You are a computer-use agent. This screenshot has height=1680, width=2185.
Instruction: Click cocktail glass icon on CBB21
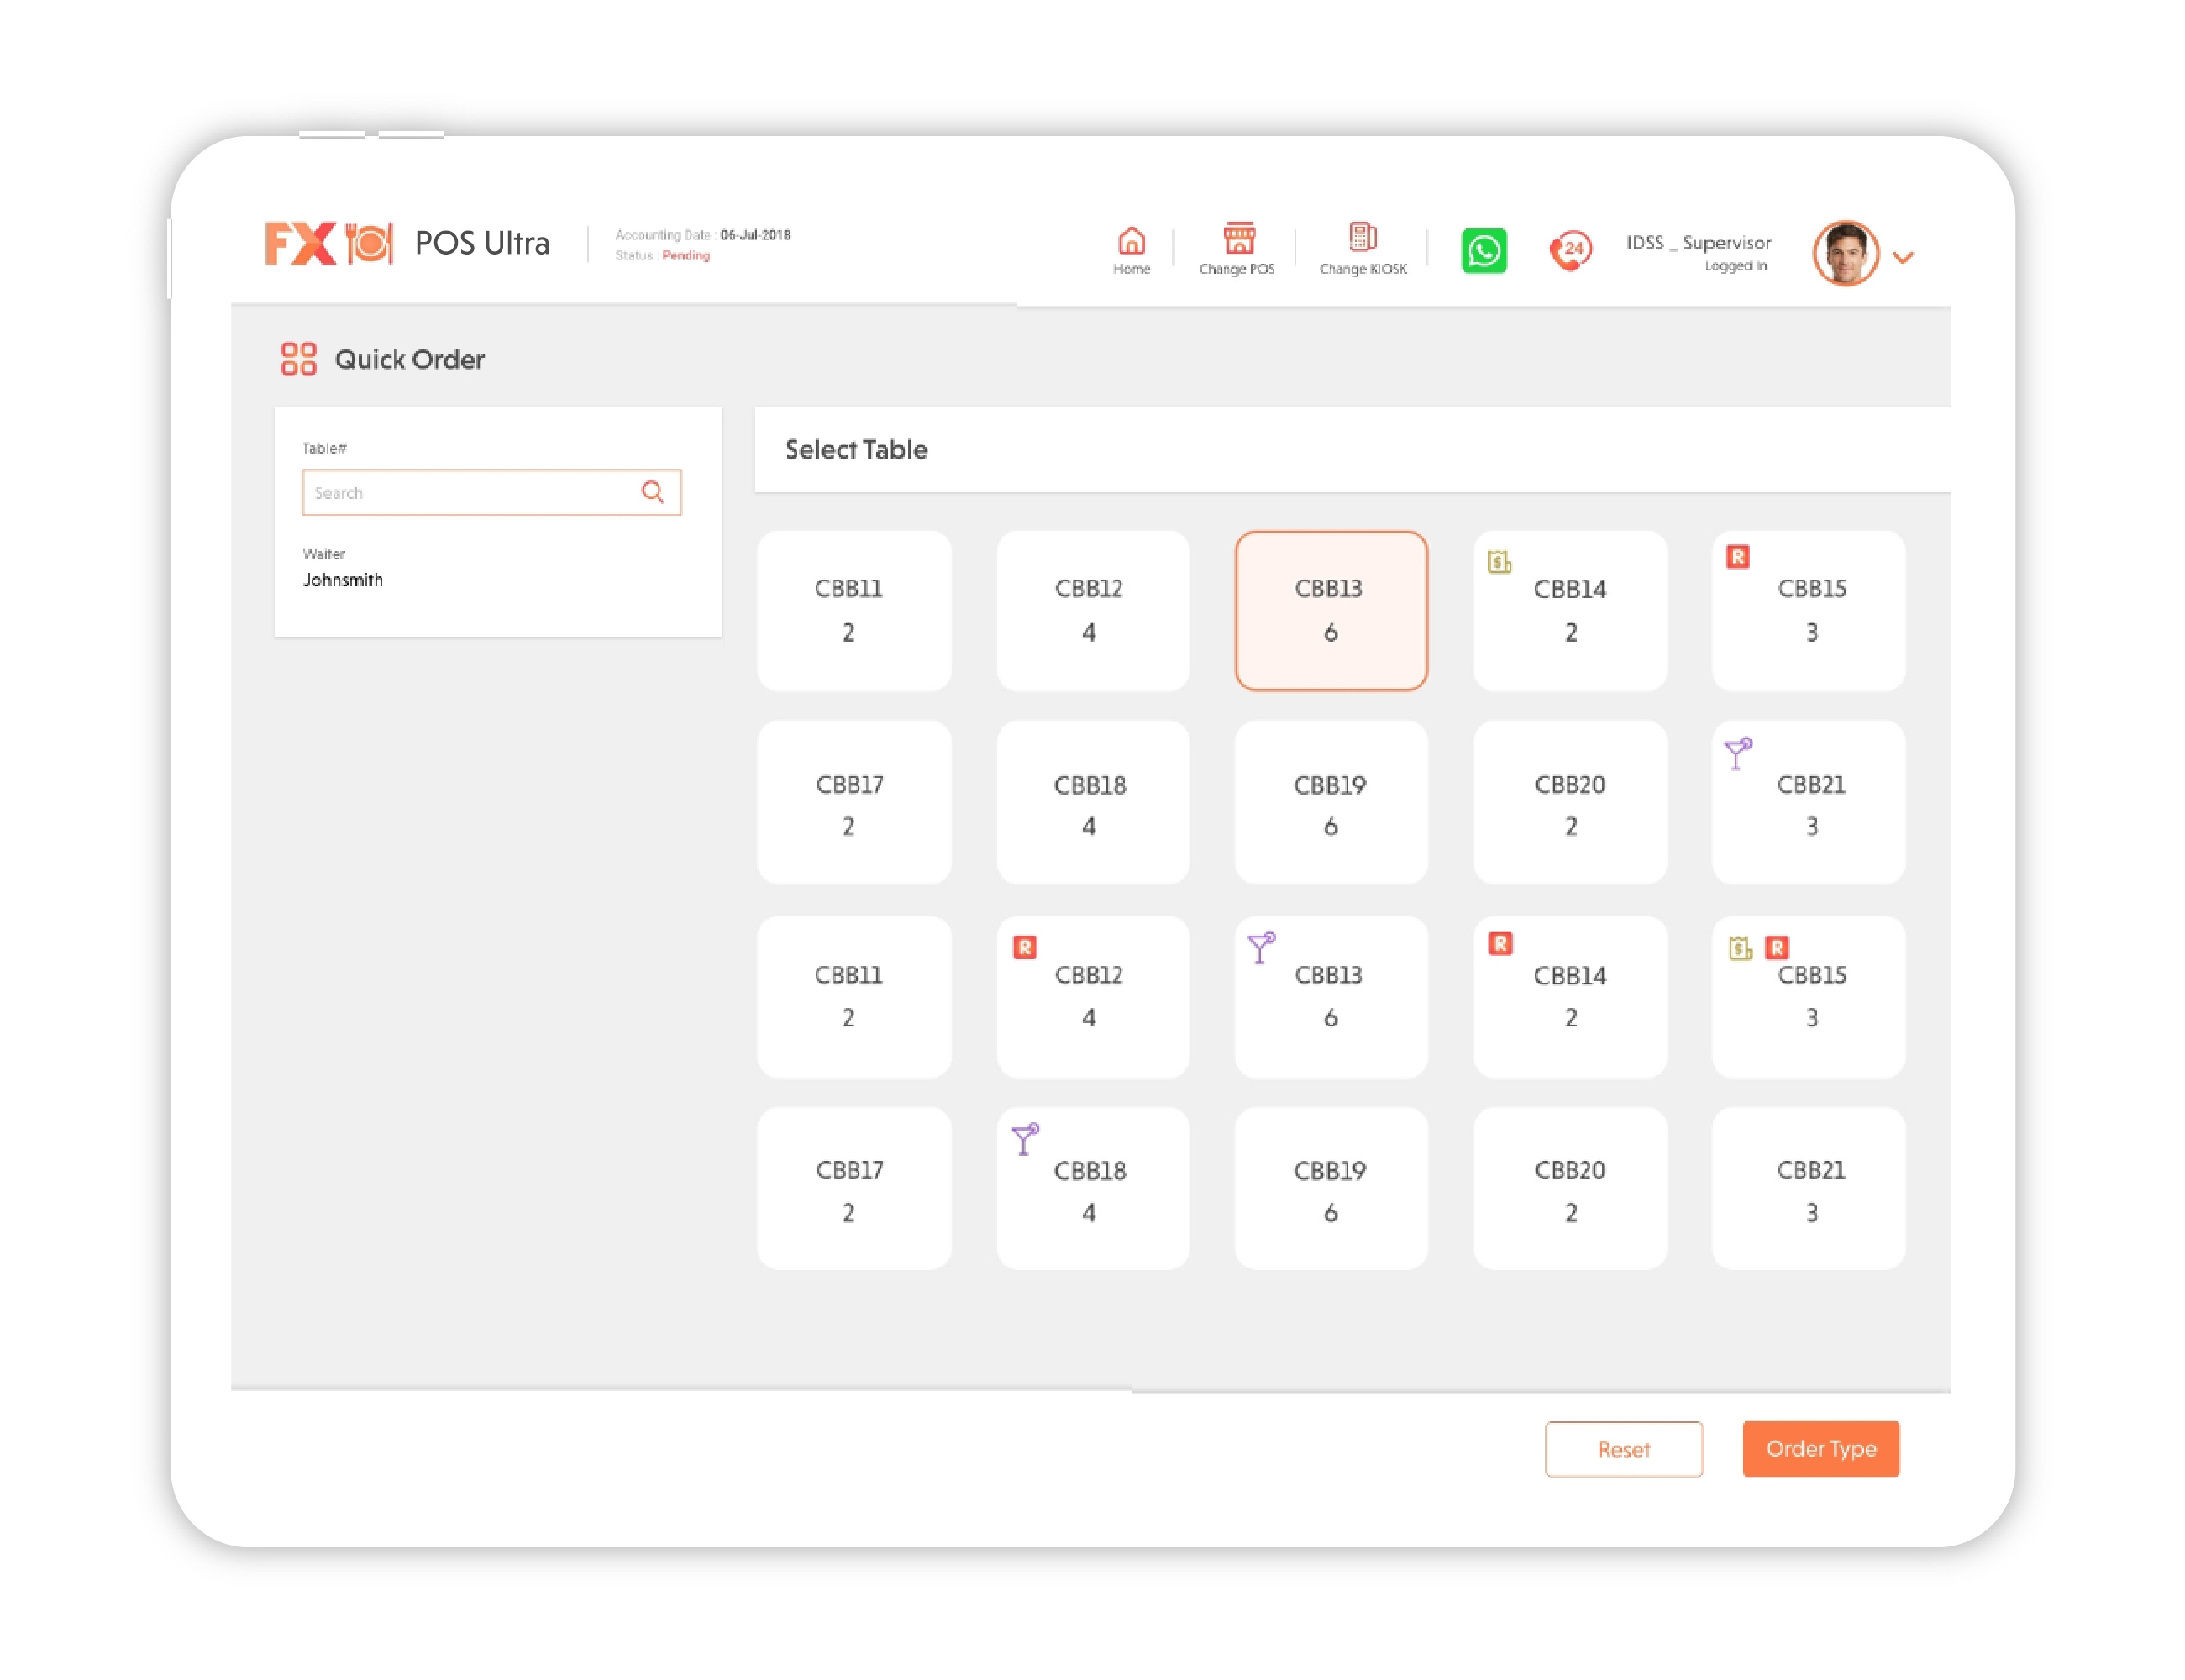(1737, 752)
